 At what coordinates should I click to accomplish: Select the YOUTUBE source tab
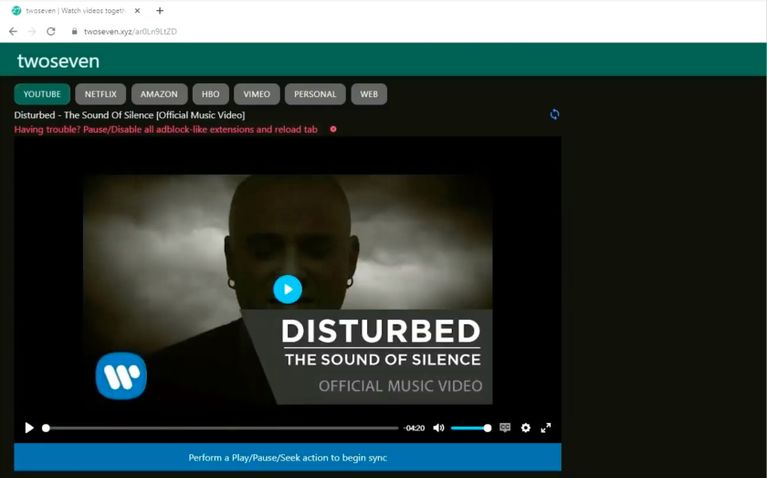(42, 94)
